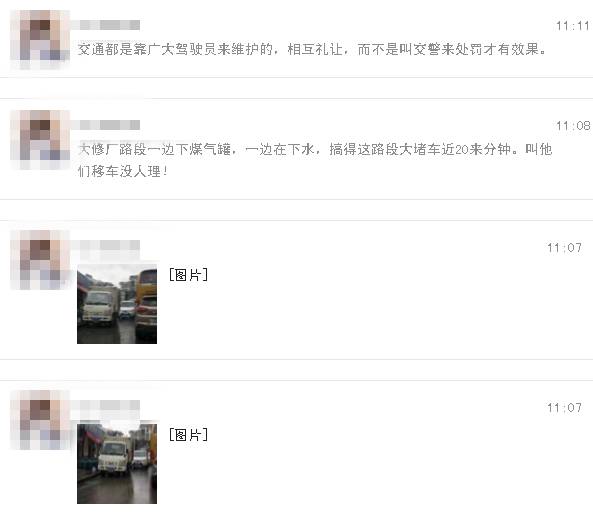Select message text about 交通都是靠广大驾驶员
593x518 pixels.
pos(312,49)
